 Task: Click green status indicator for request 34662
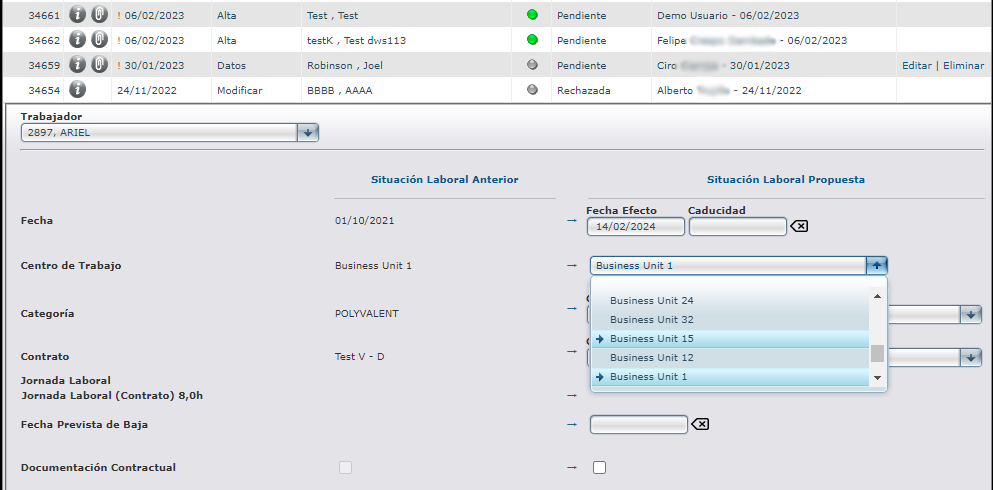pos(532,40)
